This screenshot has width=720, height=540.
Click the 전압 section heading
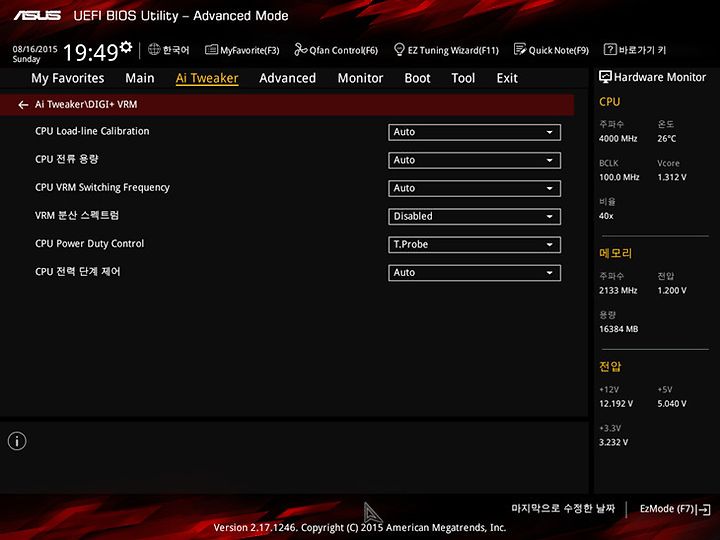click(x=610, y=366)
